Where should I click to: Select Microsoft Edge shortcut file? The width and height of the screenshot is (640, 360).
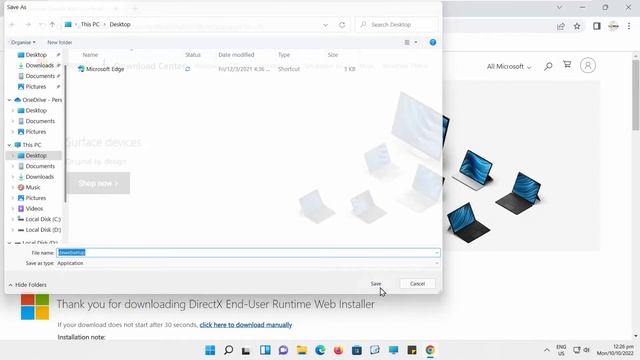[105, 69]
